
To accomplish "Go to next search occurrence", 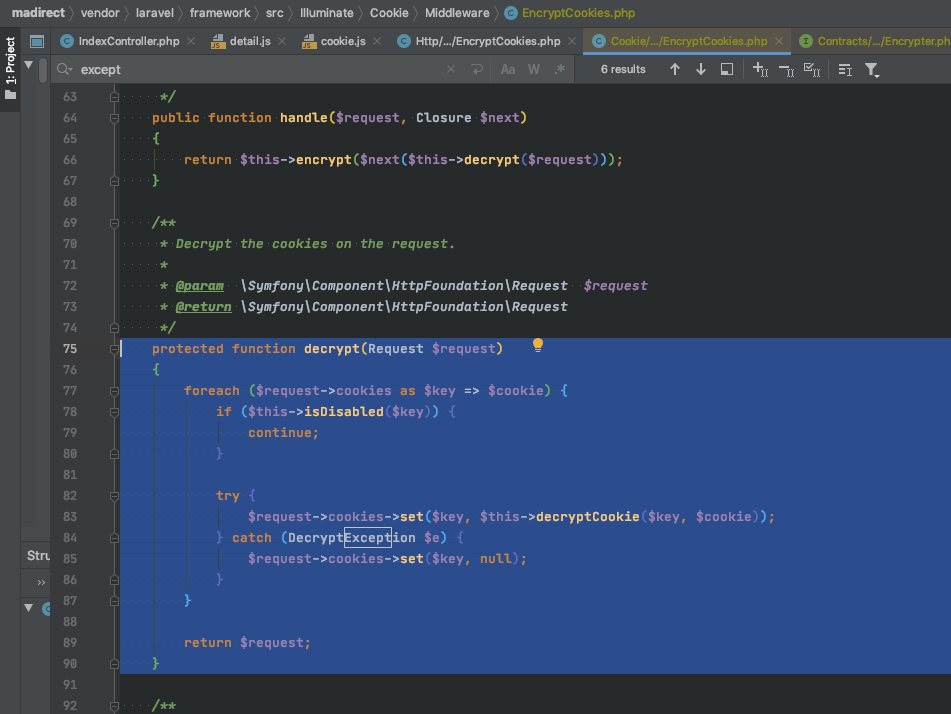I will tap(701, 69).
